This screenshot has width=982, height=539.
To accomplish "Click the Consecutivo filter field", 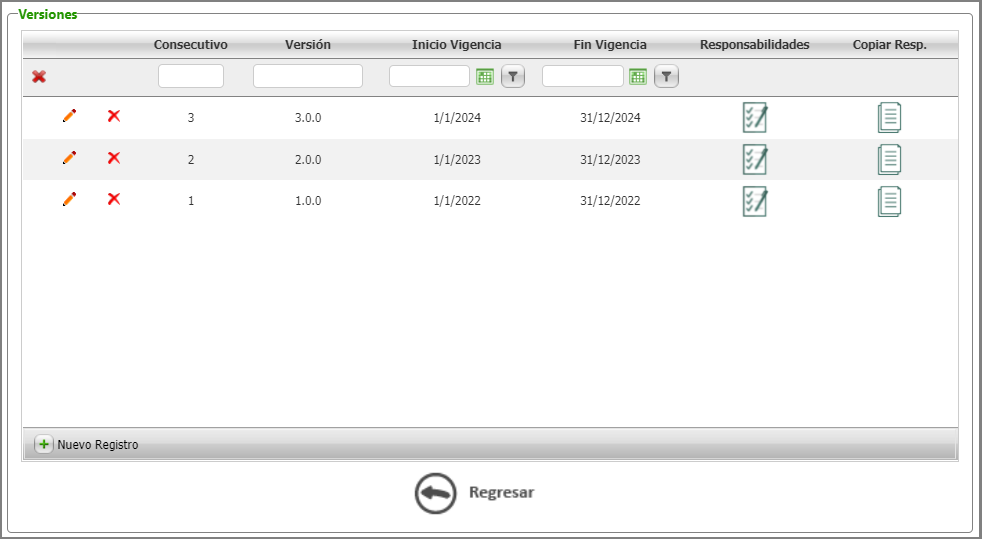I will (191, 76).
